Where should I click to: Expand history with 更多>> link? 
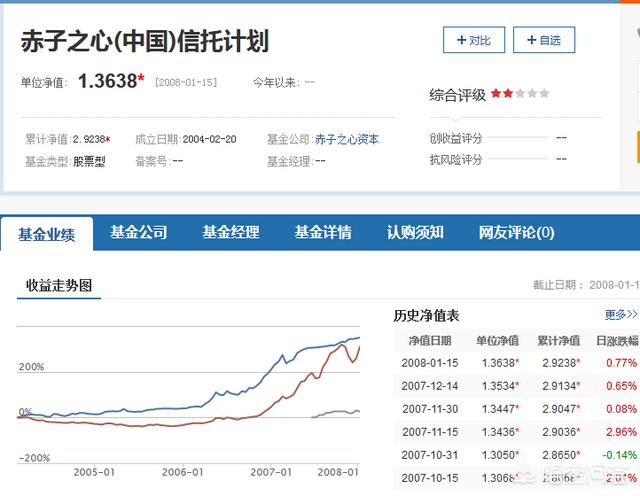620,315
